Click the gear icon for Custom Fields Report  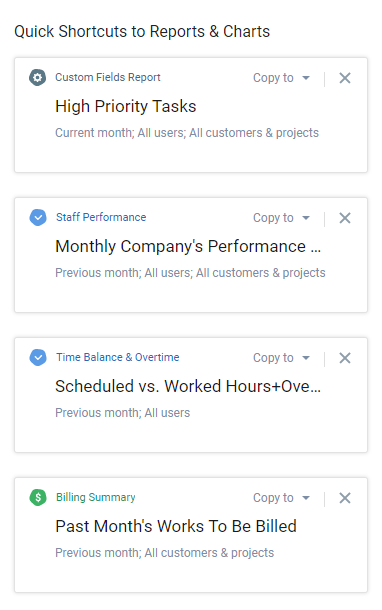[x=38, y=77]
